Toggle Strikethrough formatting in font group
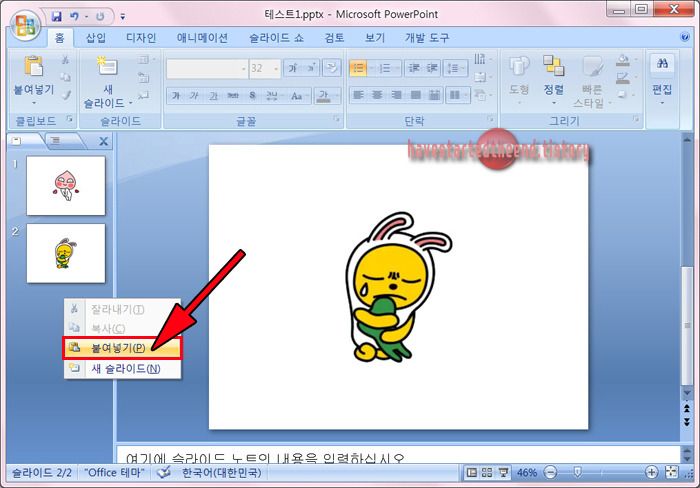 tap(233, 96)
